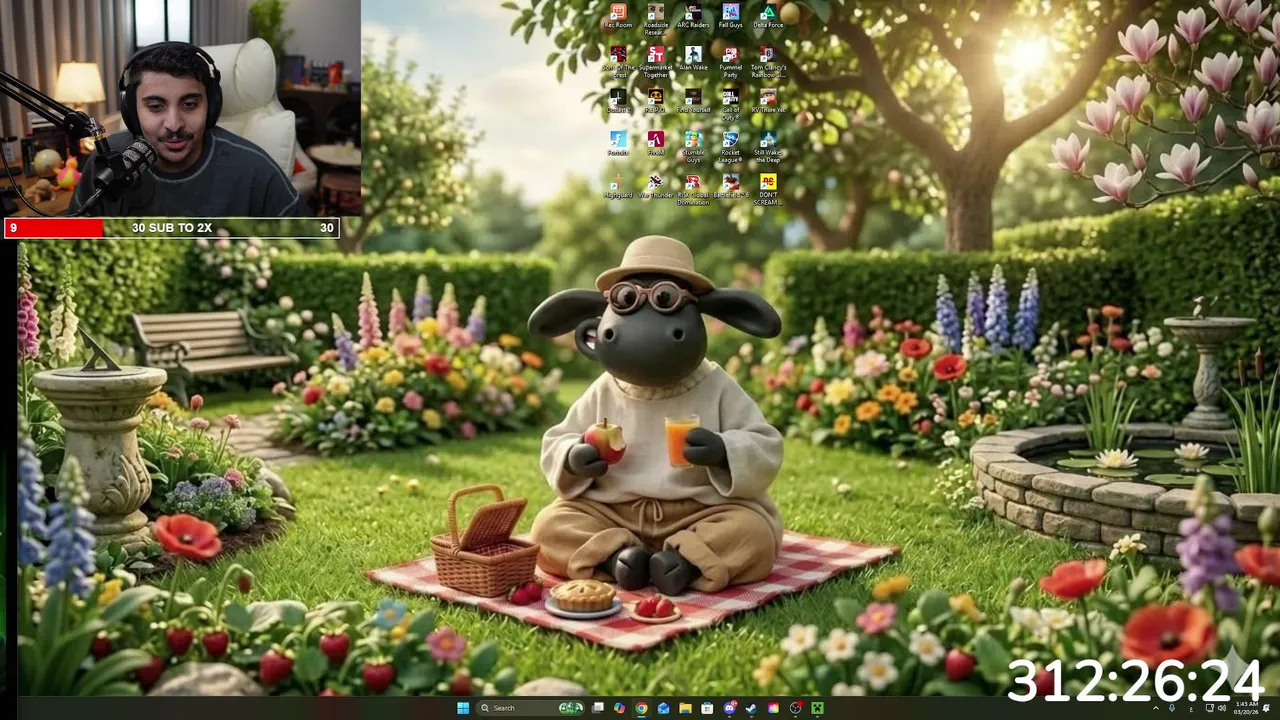The image size is (1280, 720).
Task: Open the Windows Start menu
Action: pos(463,708)
